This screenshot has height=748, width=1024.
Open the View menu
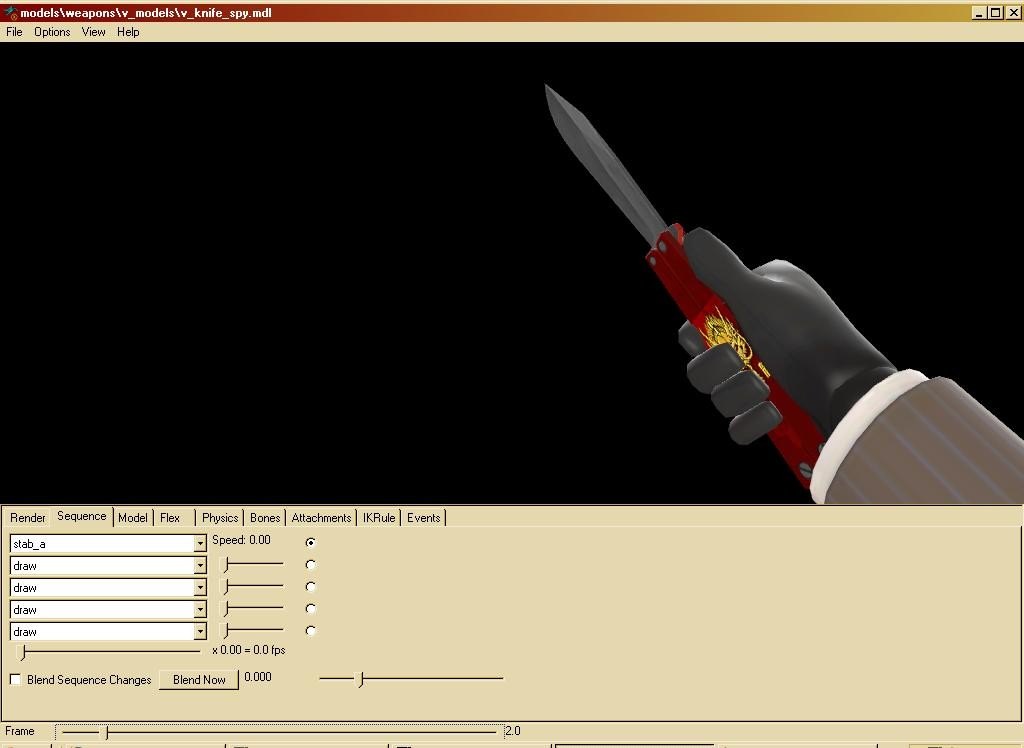tap(93, 32)
